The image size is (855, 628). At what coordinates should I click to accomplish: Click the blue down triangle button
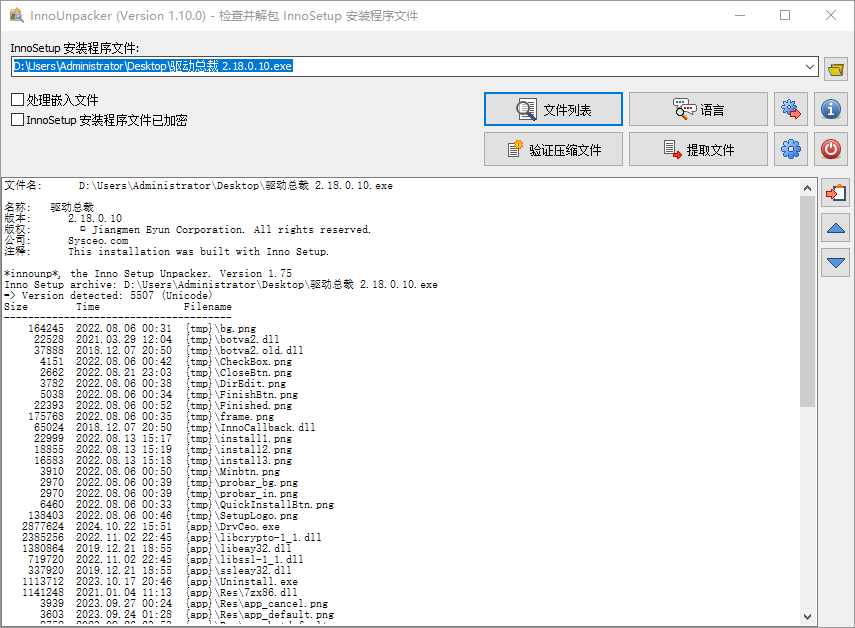coord(836,264)
